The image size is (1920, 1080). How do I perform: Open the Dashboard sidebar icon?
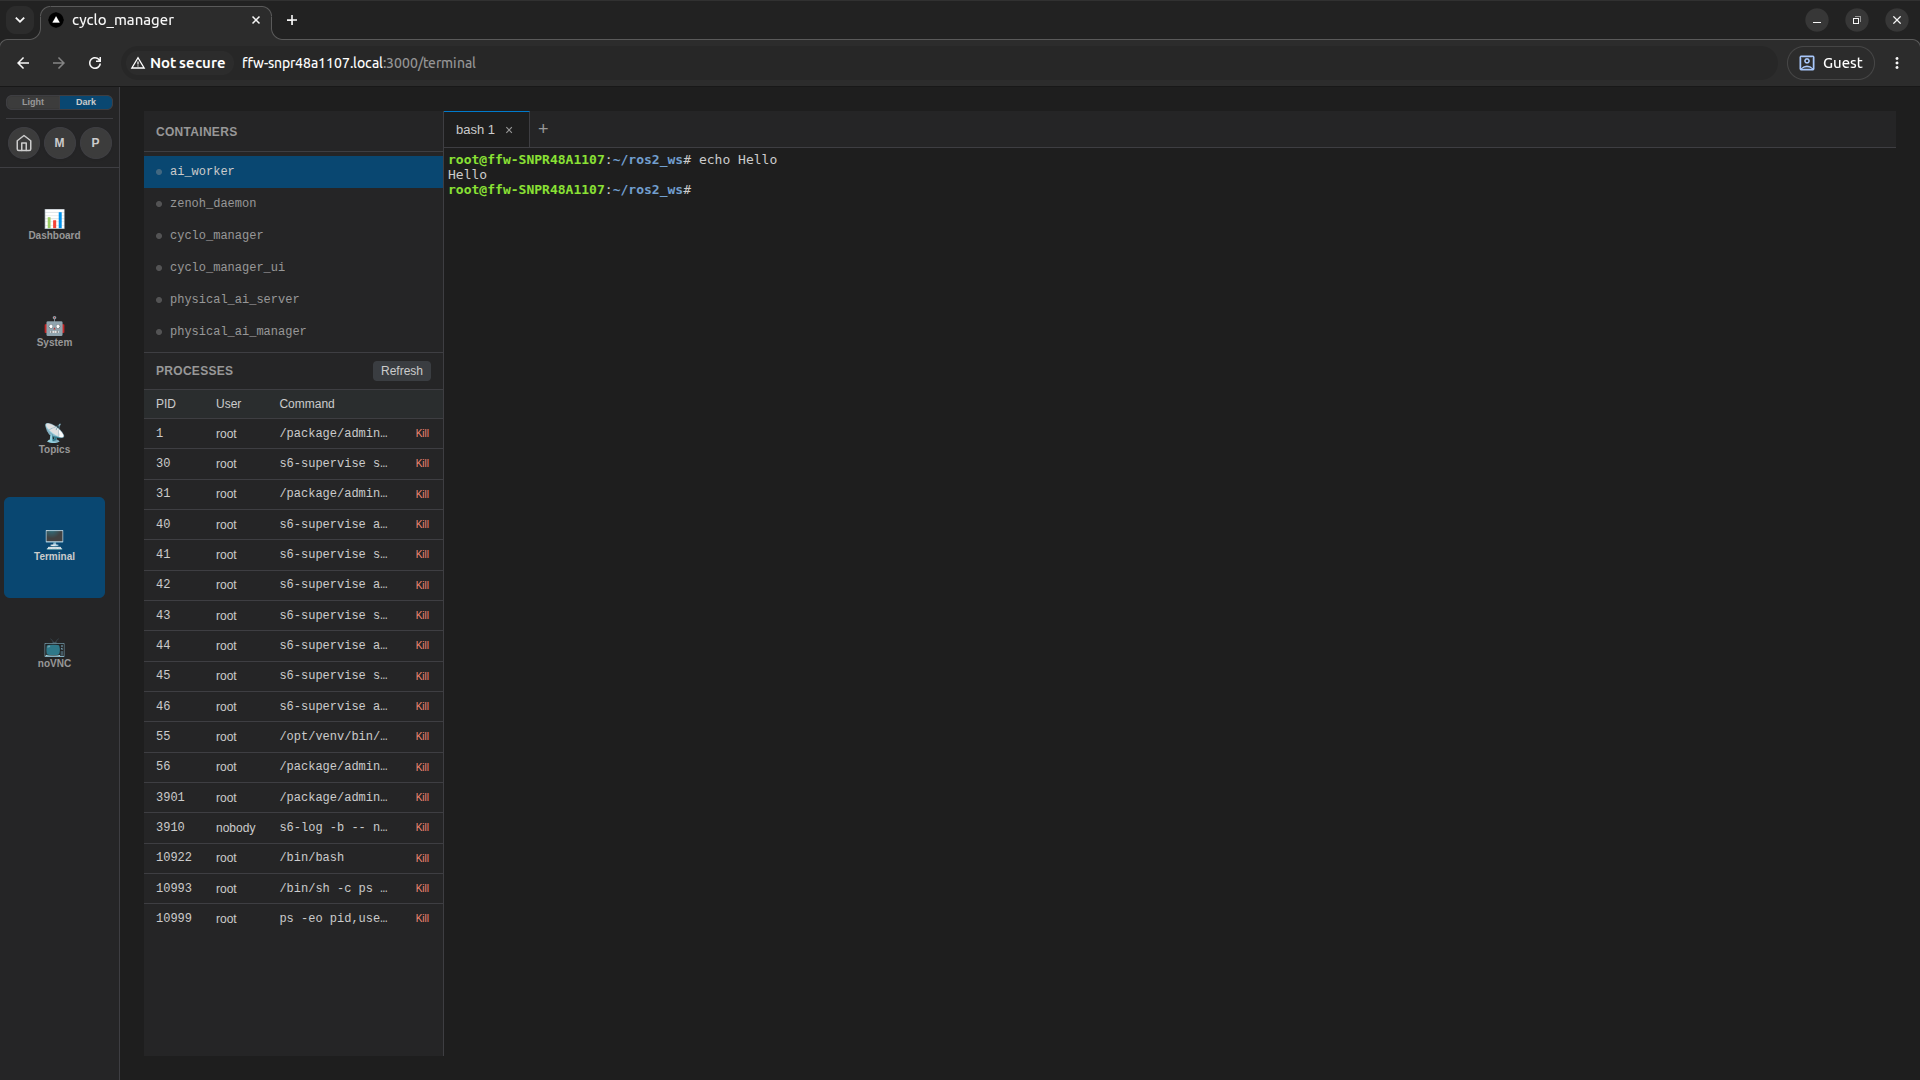(x=54, y=225)
